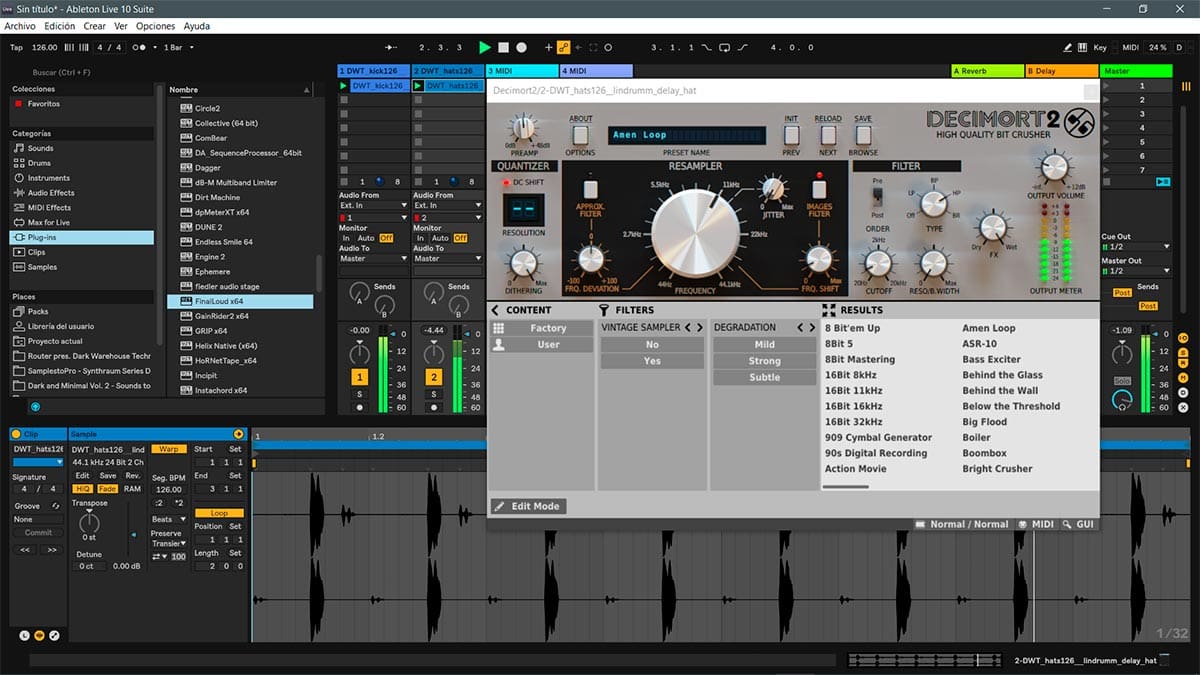Adjust the OUTPUT VOLUME knob

1053,166
